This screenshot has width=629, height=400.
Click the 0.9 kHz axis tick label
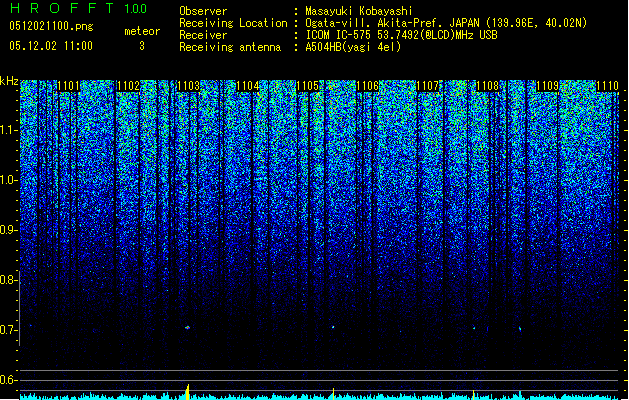click(8, 230)
